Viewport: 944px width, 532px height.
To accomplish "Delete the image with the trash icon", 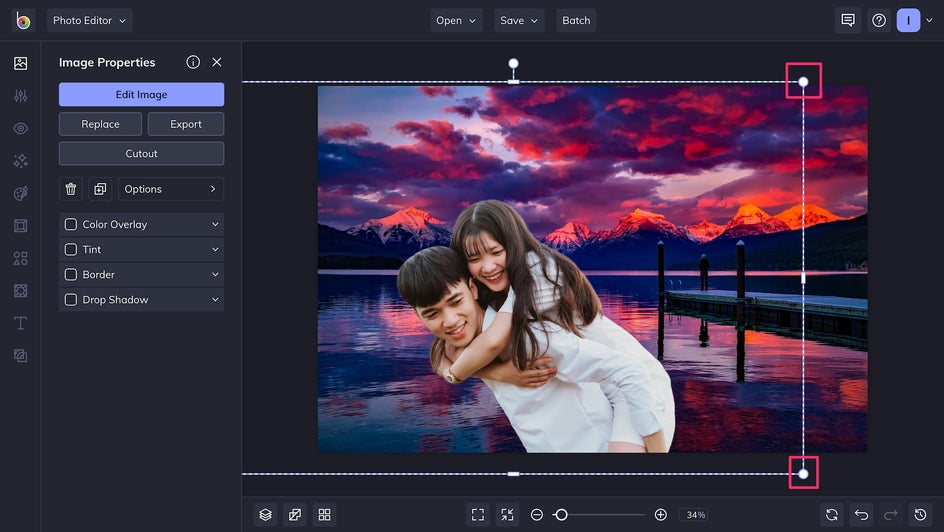I will [x=71, y=189].
